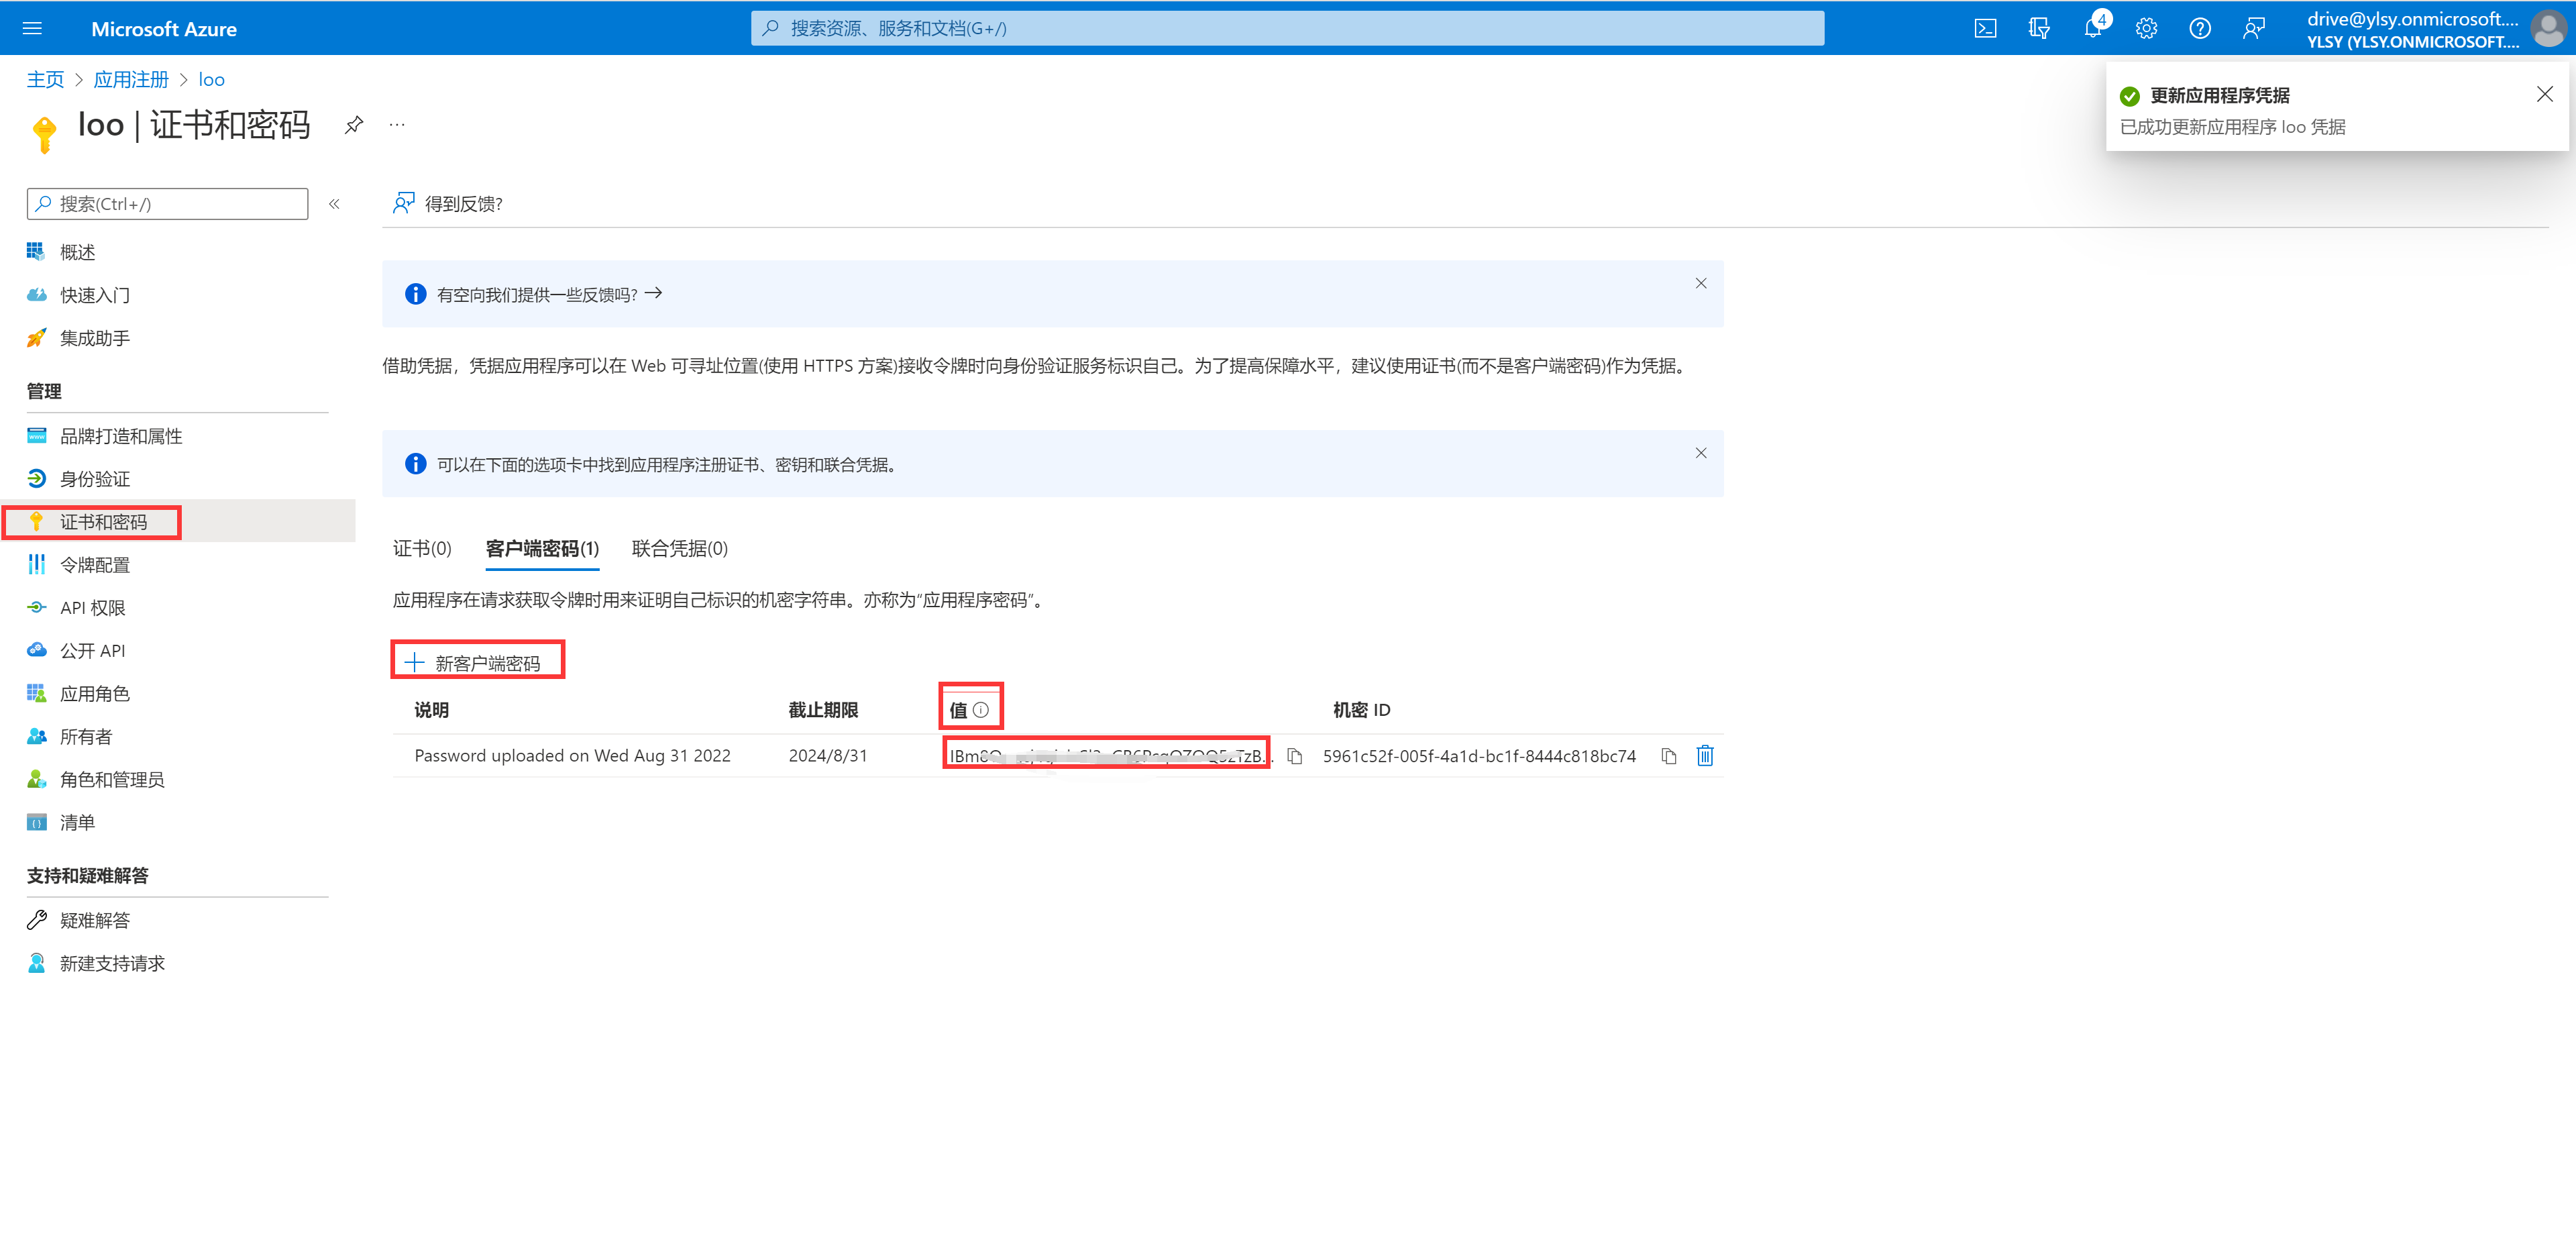The width and height of the screenshot is (2576, 1256).
Task: Open API 权限 in the sidebar
Action: click(92, 608)
